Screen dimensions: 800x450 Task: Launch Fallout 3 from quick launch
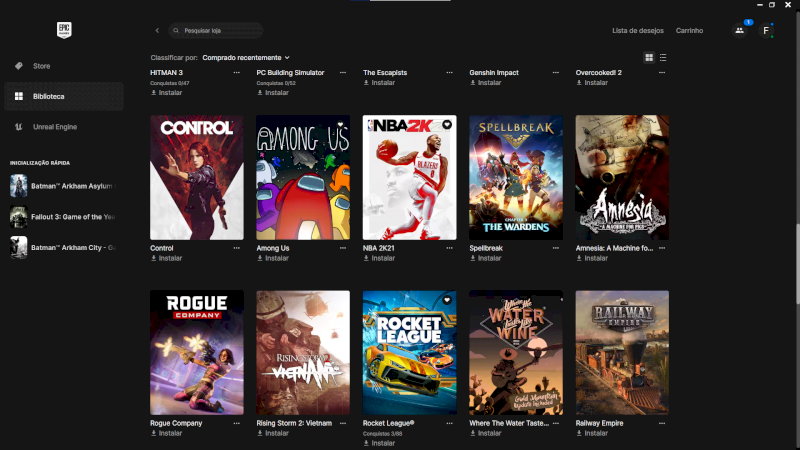tap(63, 217)
